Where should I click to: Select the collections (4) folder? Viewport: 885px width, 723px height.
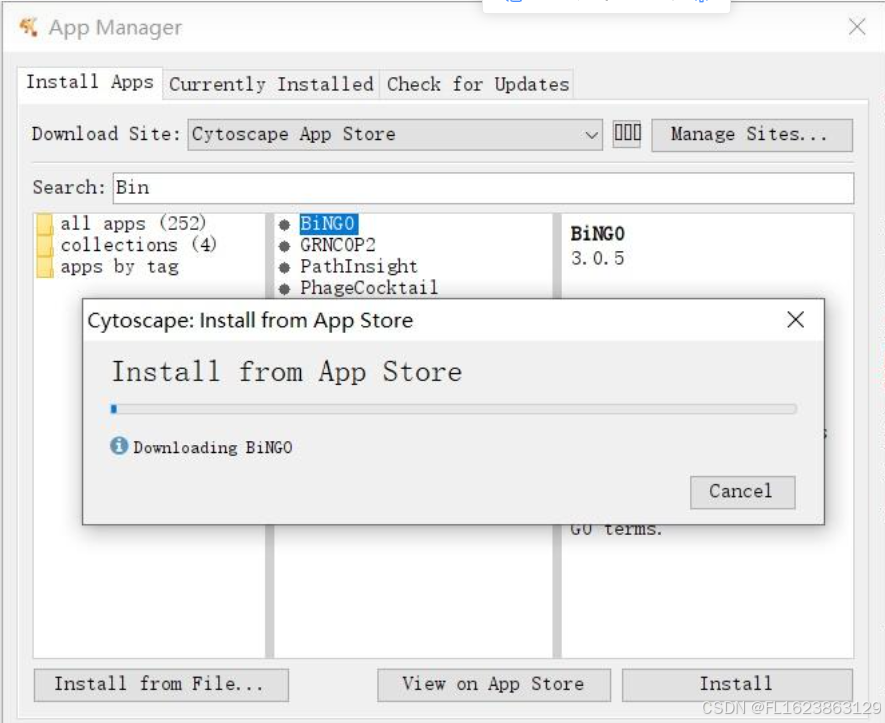138,245
